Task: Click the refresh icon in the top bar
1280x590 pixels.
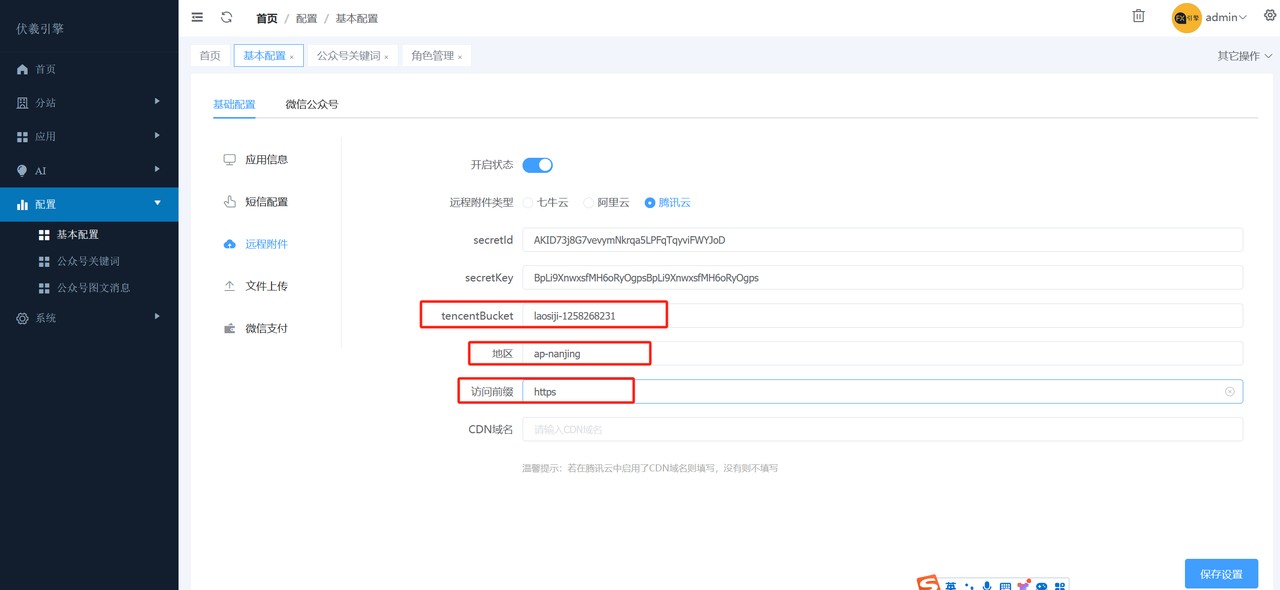Action: click(x=228, y=17)
